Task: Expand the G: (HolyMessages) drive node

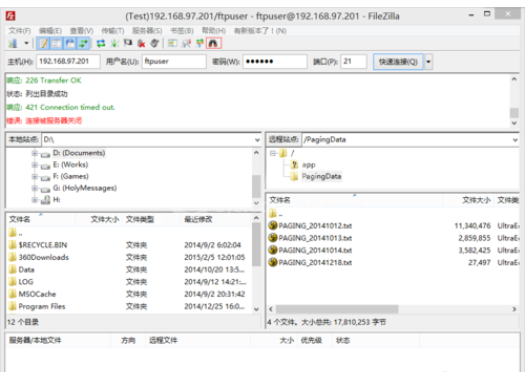Action: pos(35,188)
